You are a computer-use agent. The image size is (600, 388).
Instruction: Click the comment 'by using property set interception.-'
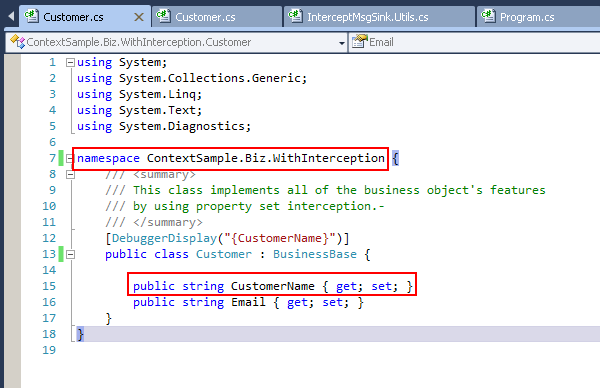[259, 206]
